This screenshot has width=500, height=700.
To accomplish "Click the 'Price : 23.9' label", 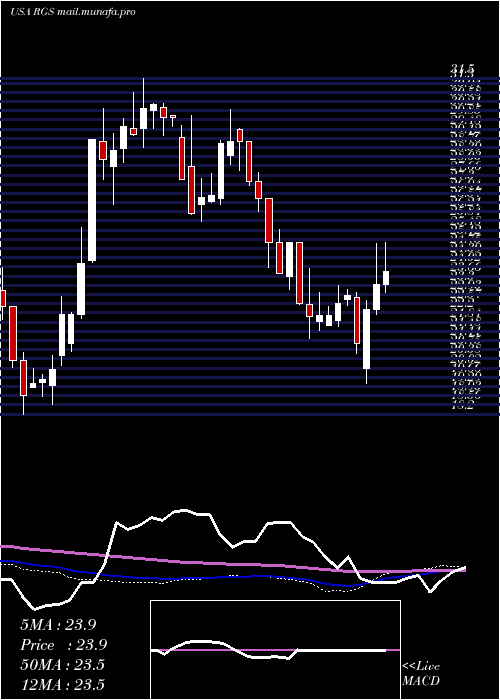I will click(x=64, y=645).
